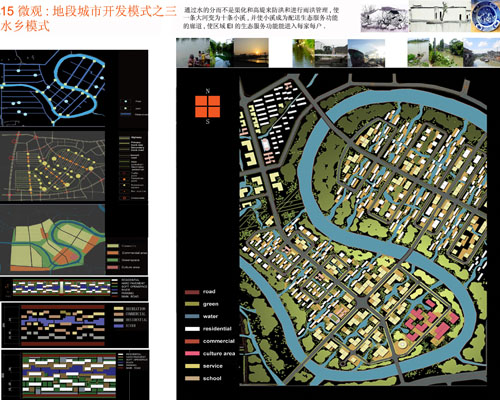This screenshot has height=400, width=500.
Task: Open the blue porcelain plate thumbnail
Action: coord(486,16)
